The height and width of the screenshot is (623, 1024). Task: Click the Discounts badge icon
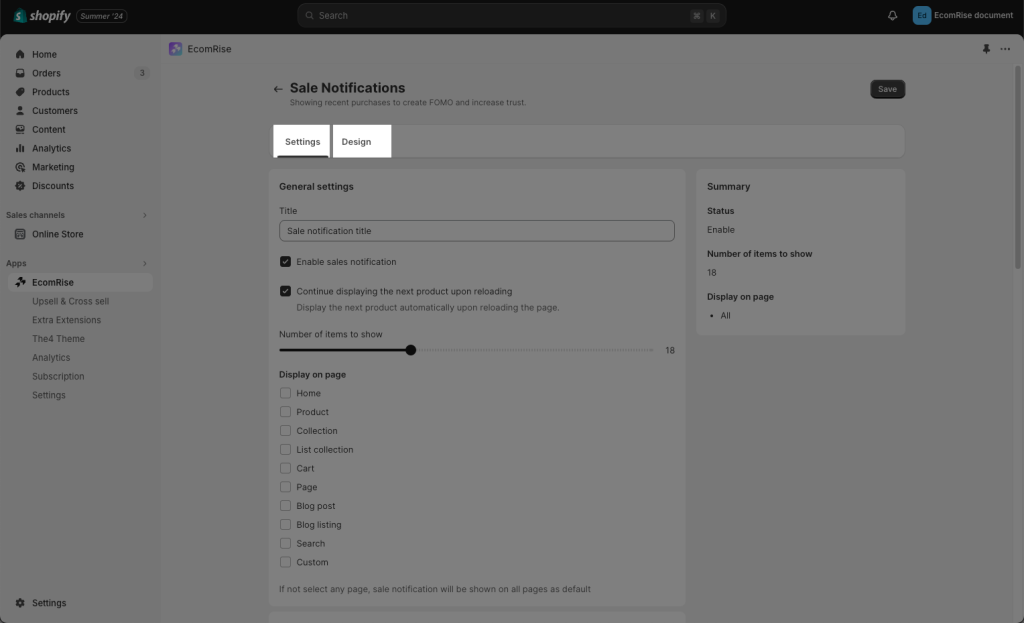(20, 186)
